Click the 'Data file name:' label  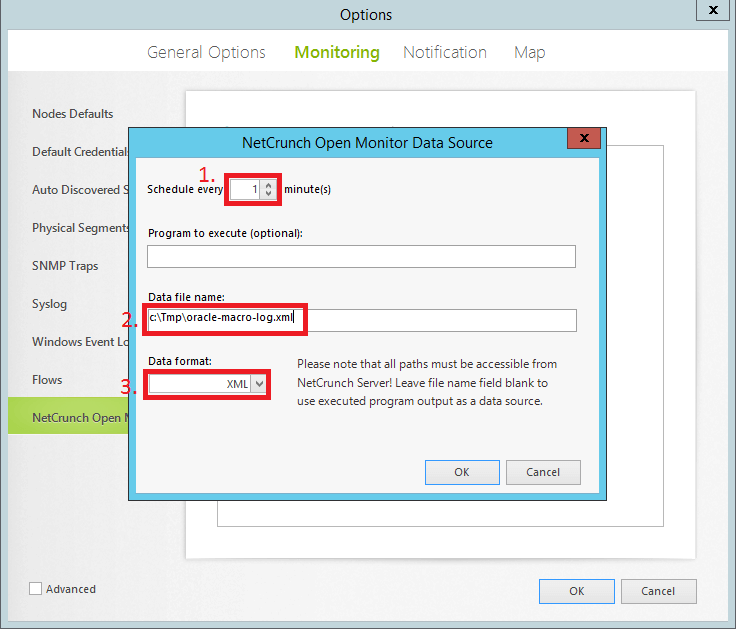(186, 297)
